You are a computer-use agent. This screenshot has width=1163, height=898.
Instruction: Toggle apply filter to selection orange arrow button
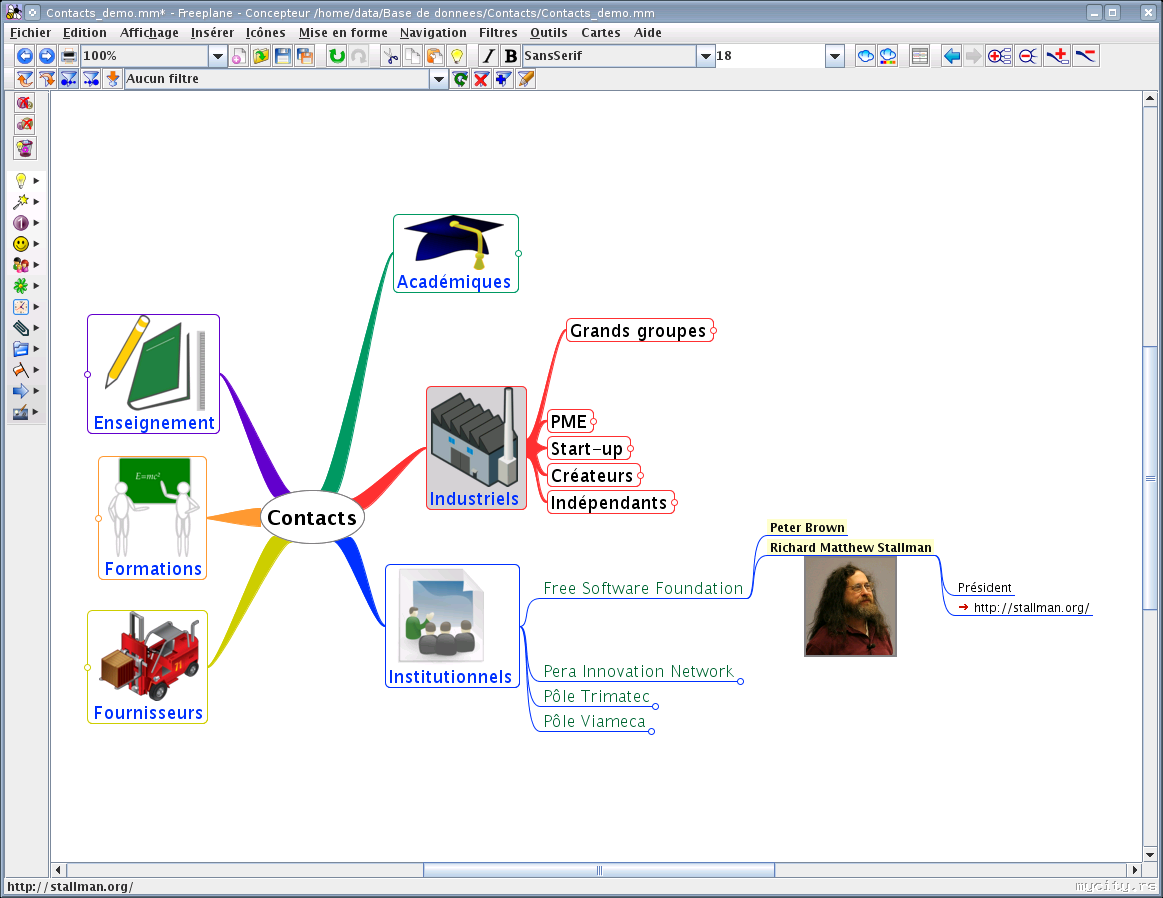pos(112,79)
